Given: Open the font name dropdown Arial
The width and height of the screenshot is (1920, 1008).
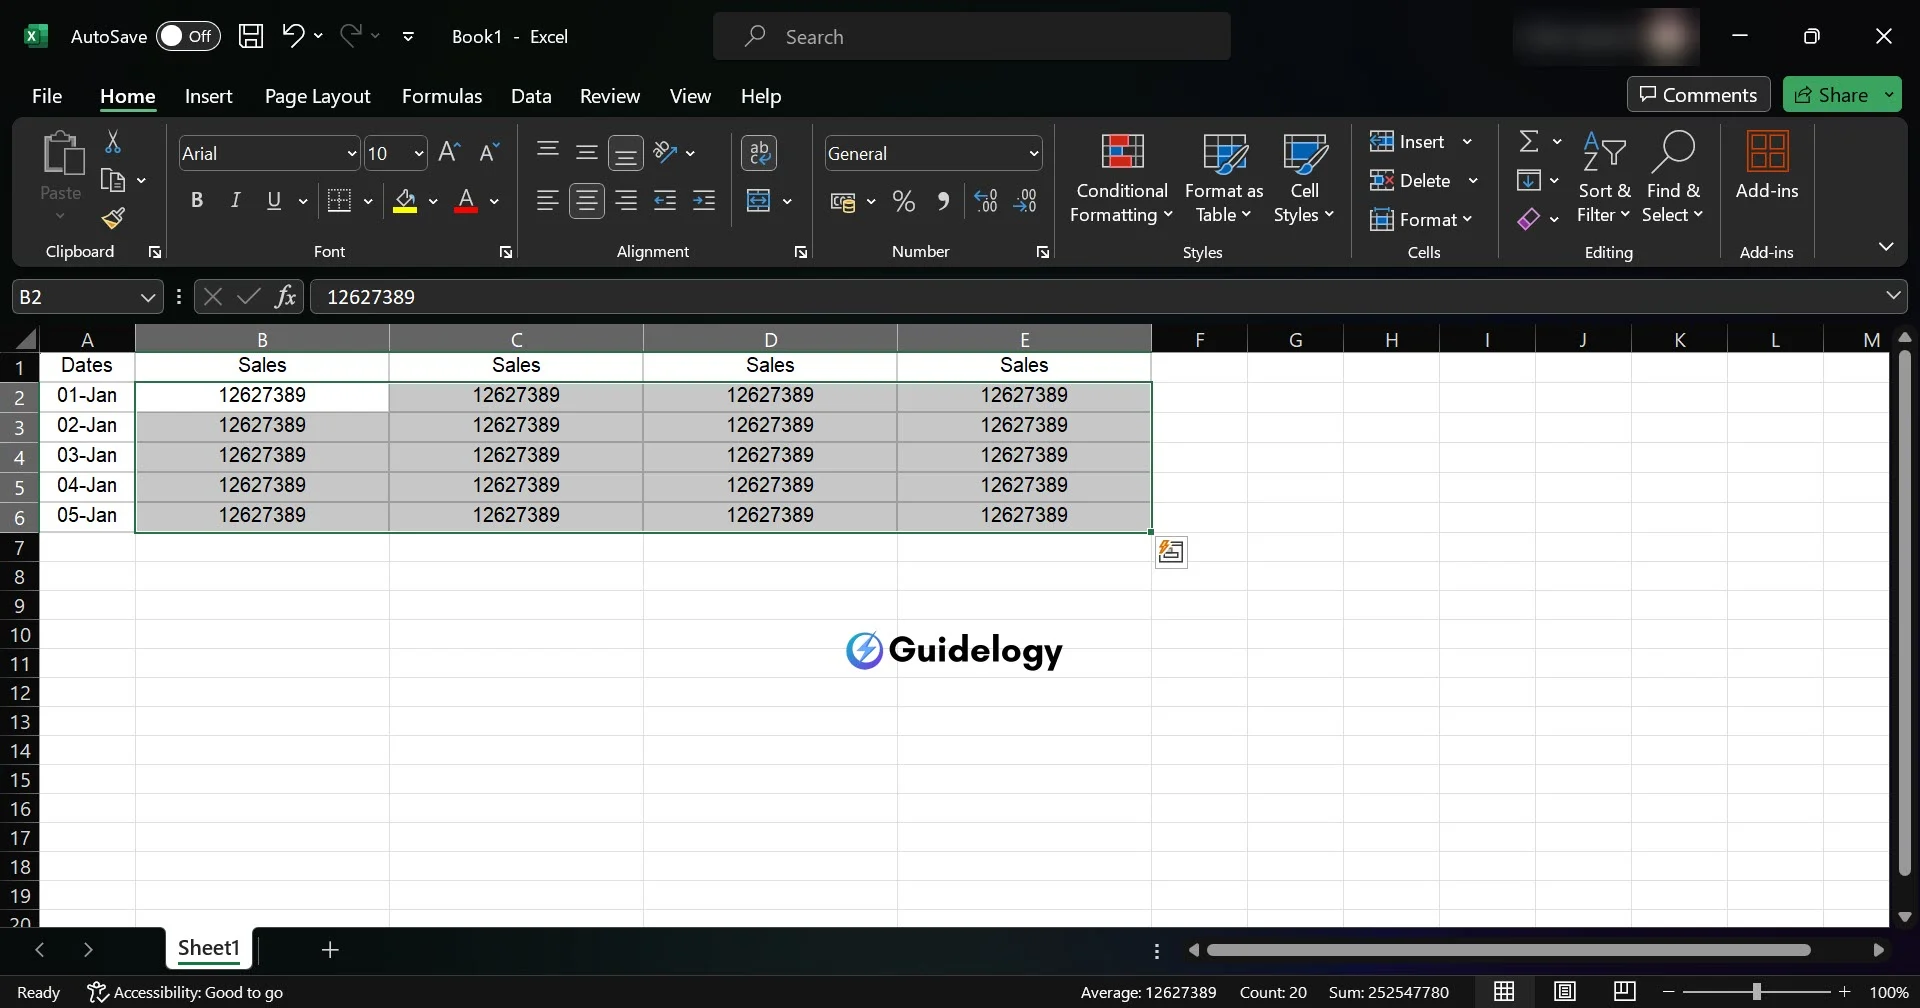Looking at the screenshot, I should pyautogui.click(x=352, y=153).
